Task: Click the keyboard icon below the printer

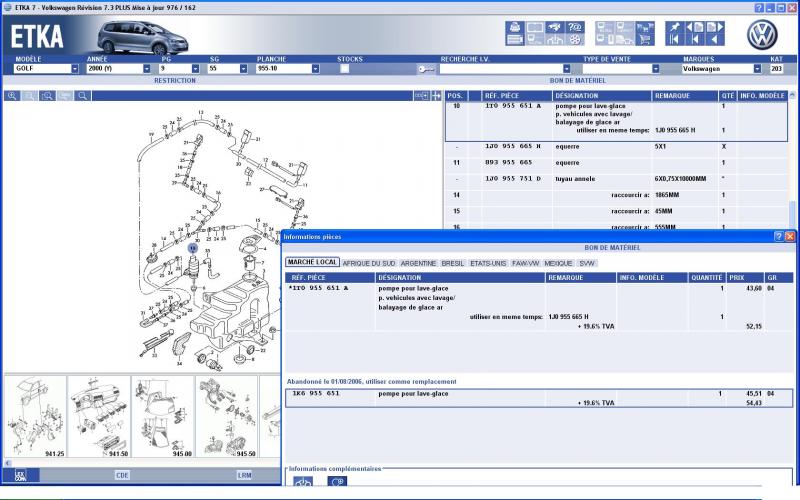Action: click(515, 40)
